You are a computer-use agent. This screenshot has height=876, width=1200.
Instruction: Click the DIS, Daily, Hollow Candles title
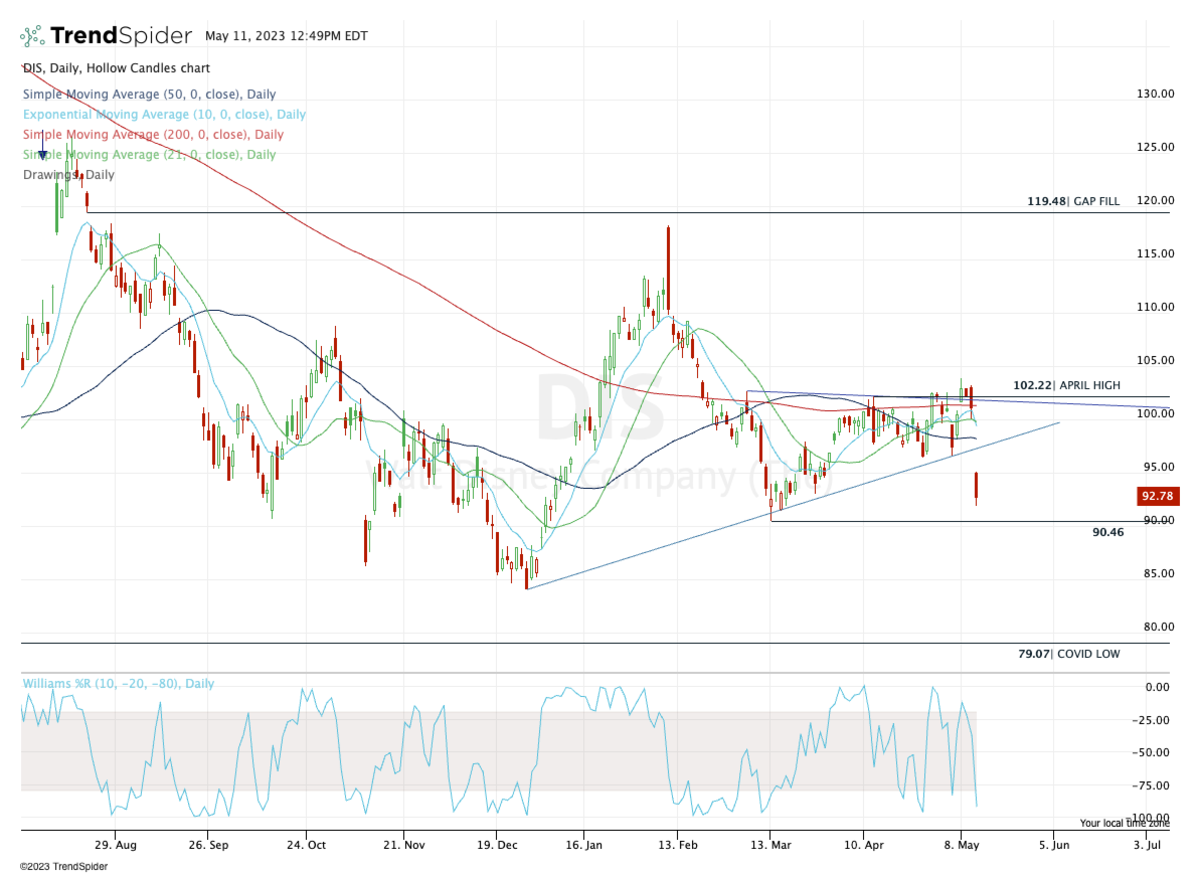(116, 68)
